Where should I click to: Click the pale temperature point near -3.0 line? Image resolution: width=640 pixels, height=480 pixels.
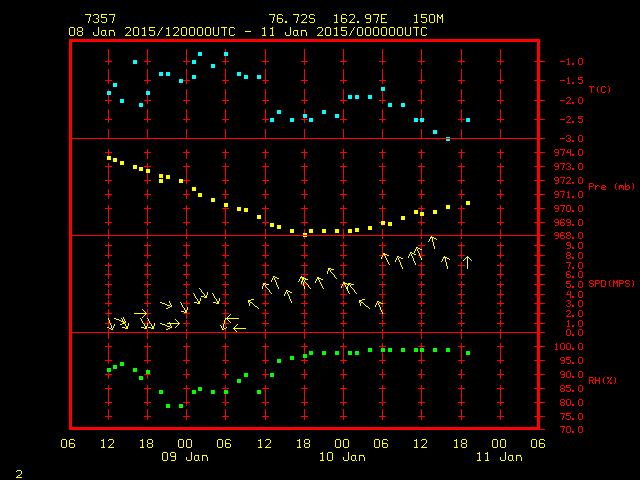(447, 139)
